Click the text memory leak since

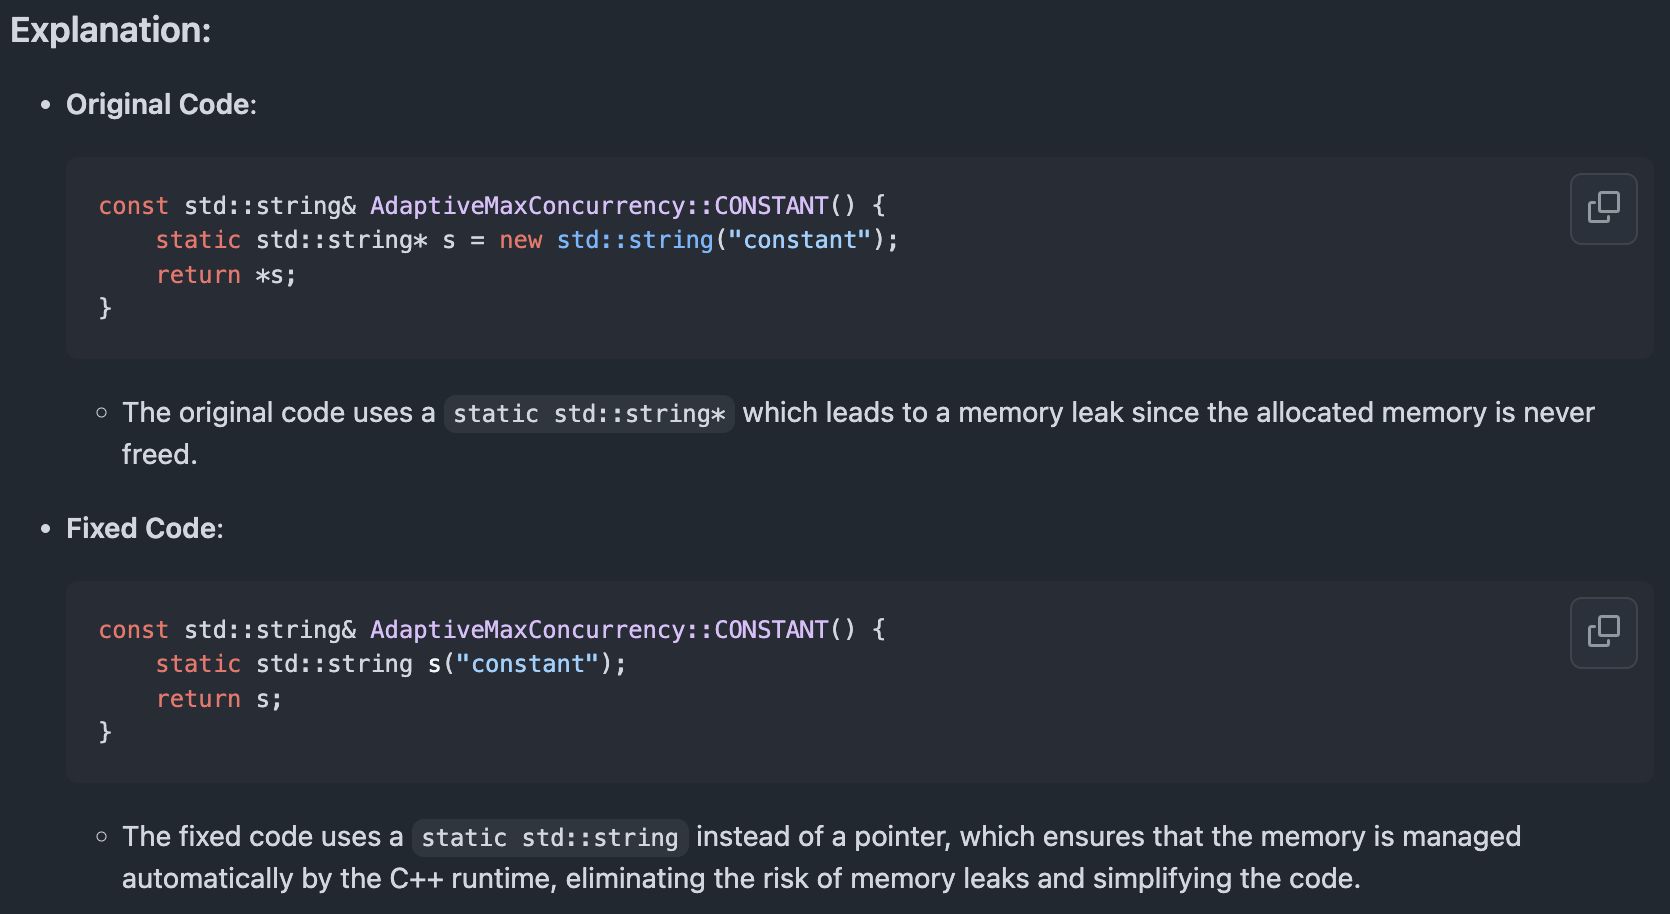[x=1079, y=412]
